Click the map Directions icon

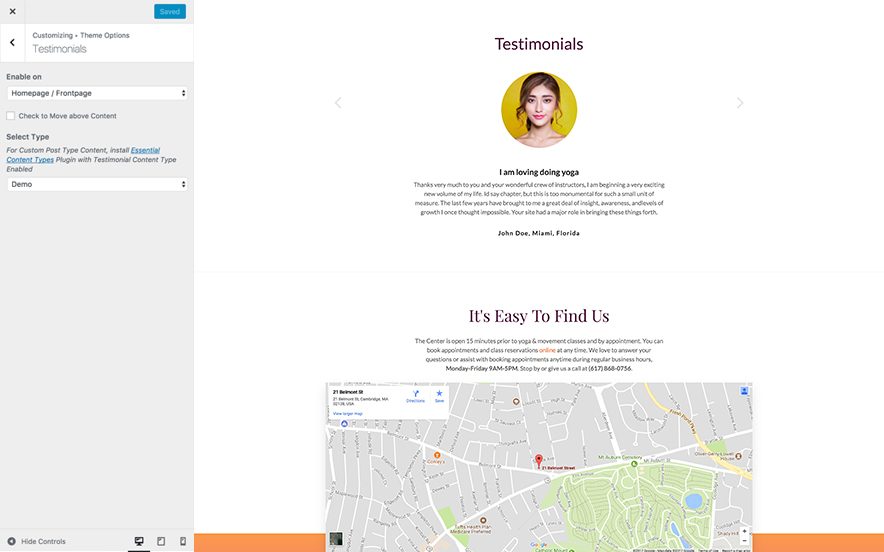click(x=416, y=395)
